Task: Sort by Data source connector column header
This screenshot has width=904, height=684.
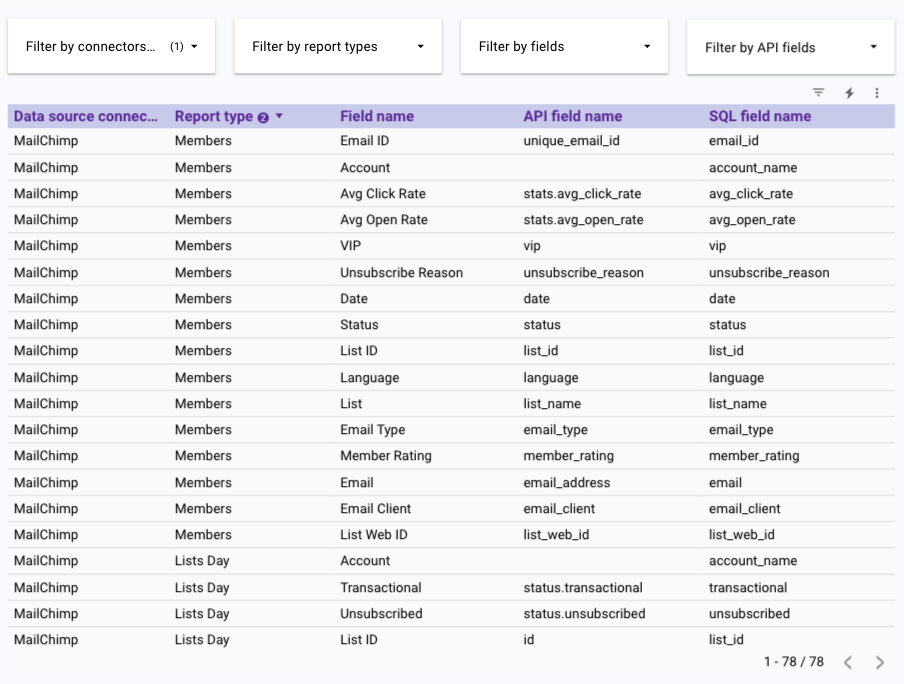Action: 86,116
